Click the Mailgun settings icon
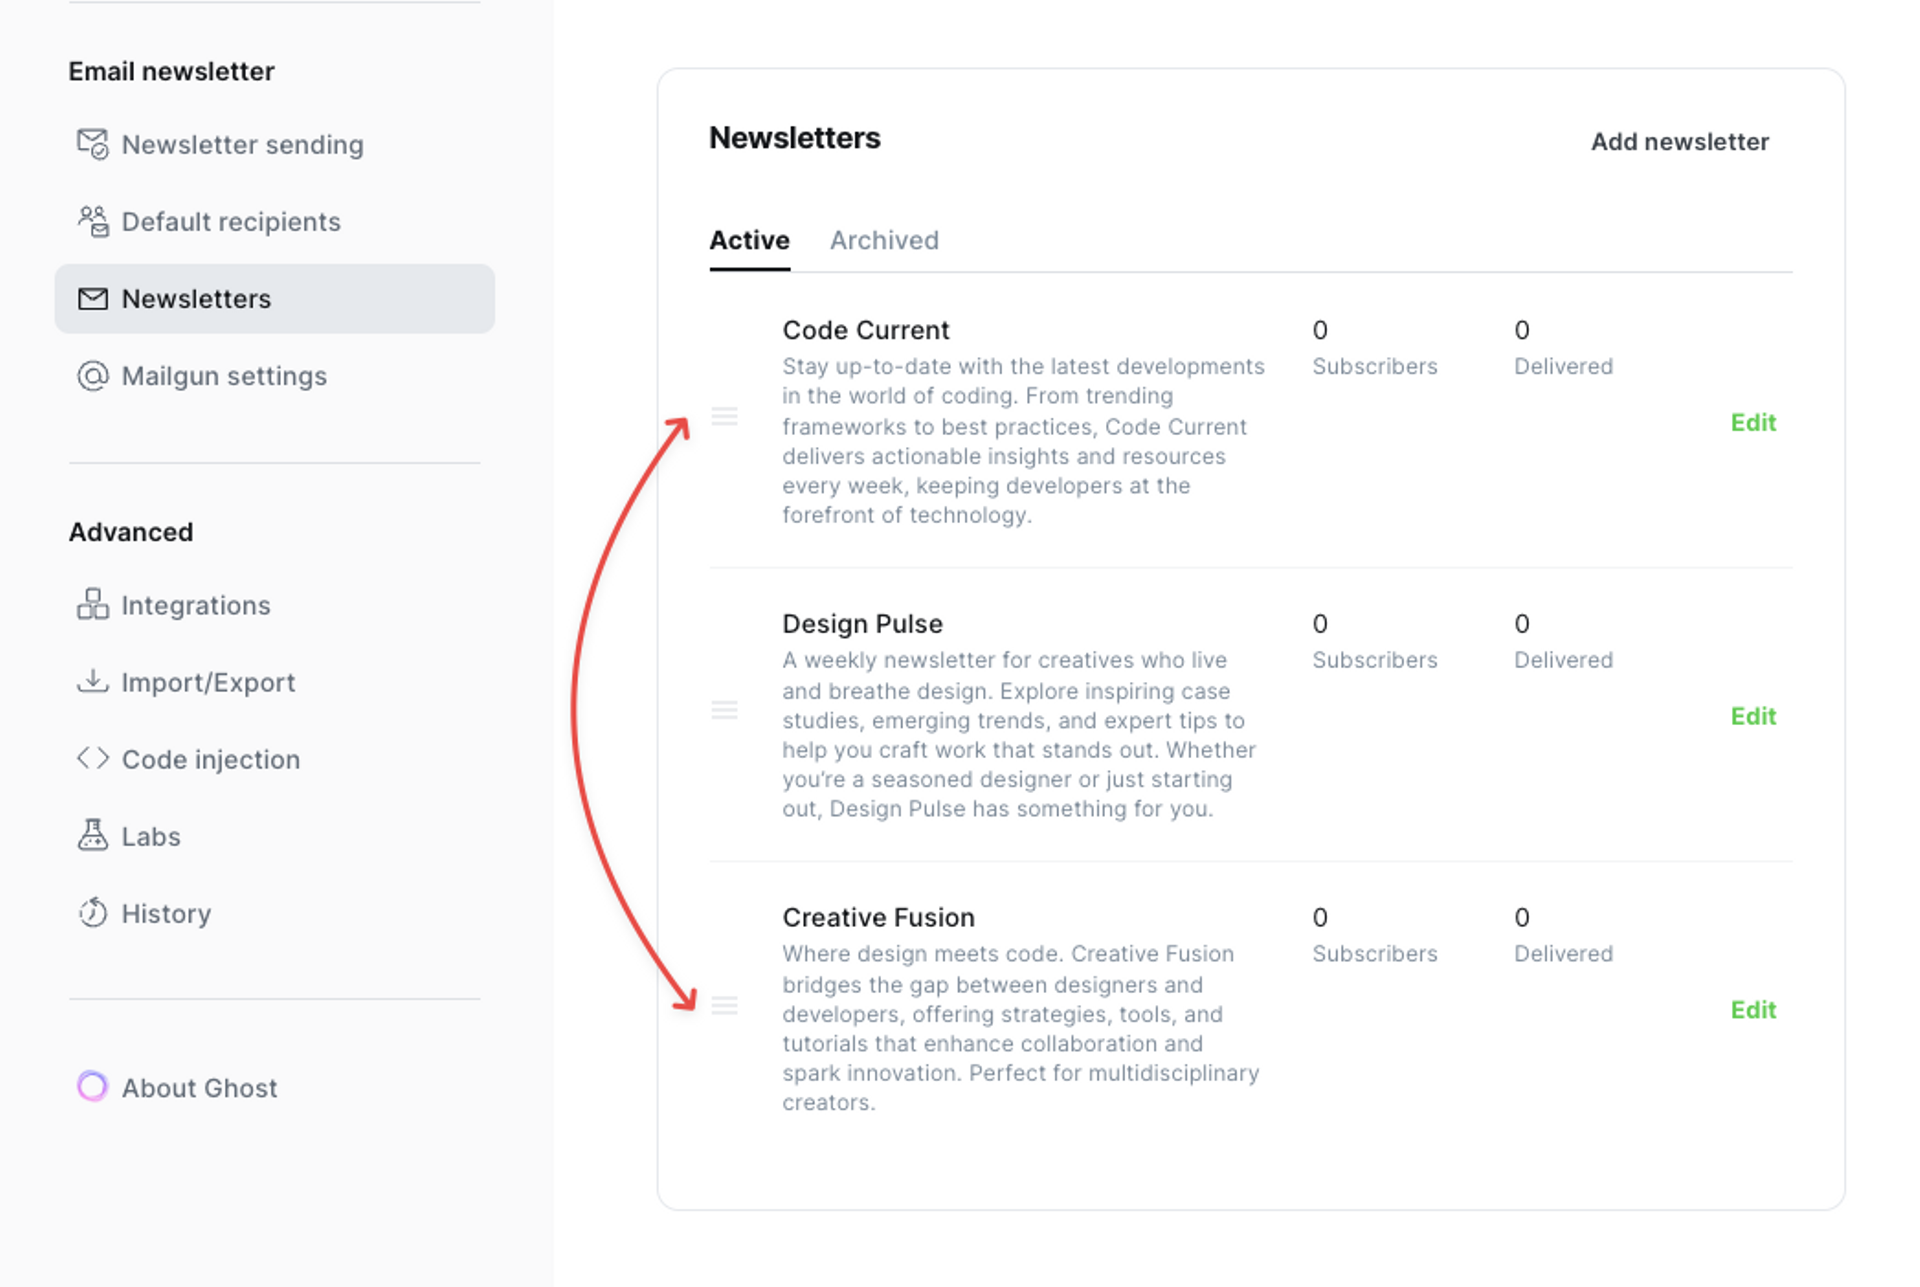This screenshot has height=1287, width=1920. pos(92,375)
